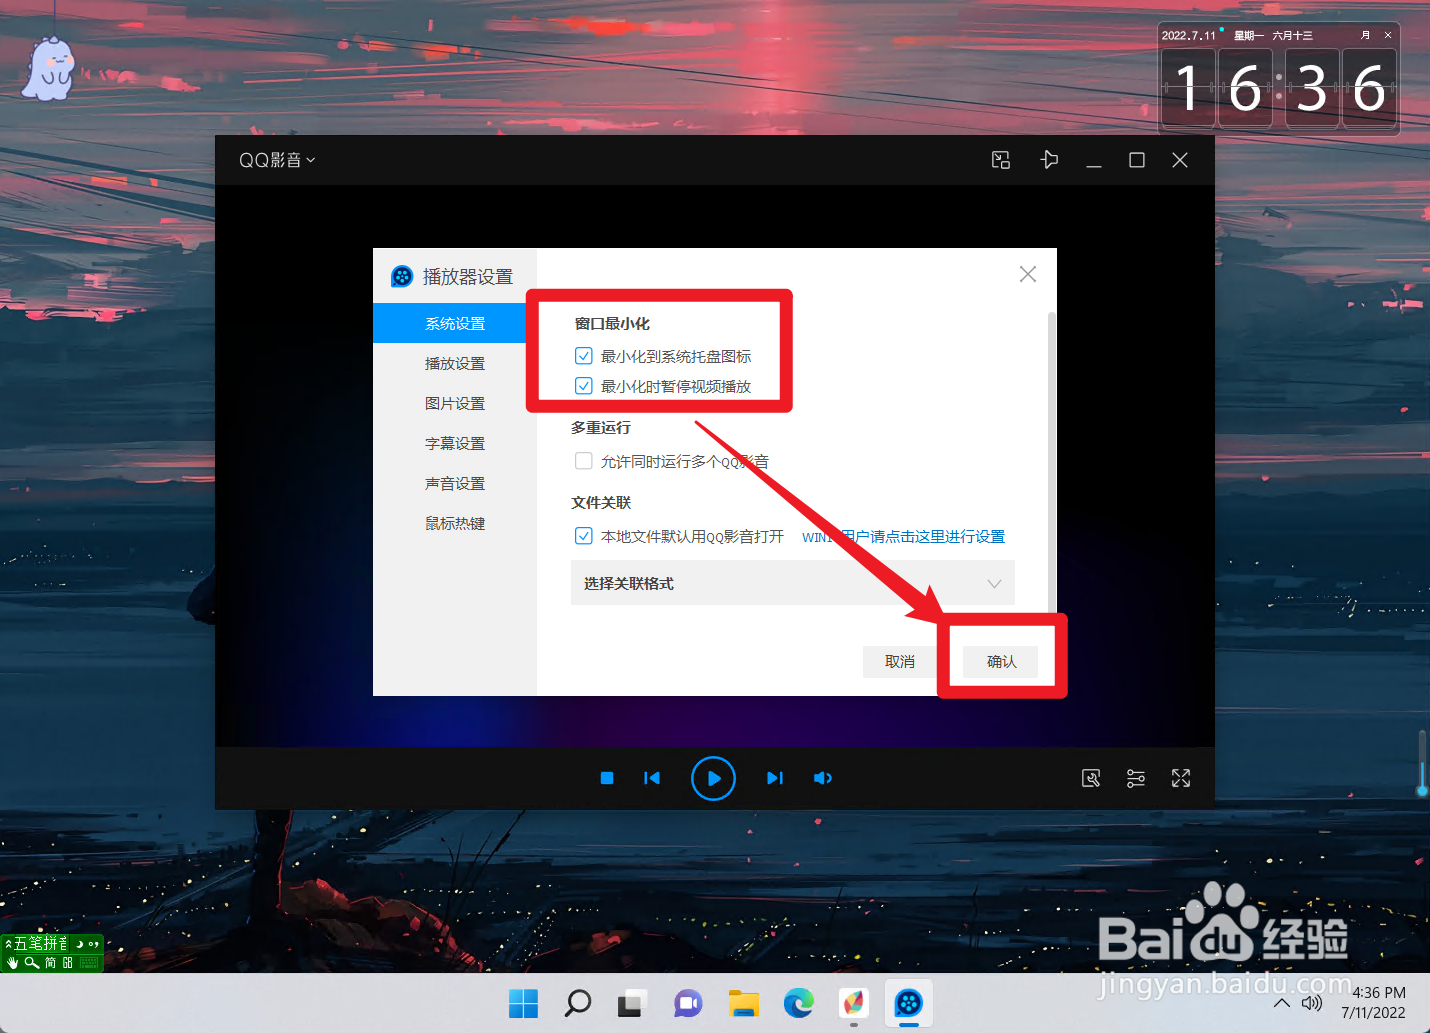Select the 系统设置 tab

[455, 323]
